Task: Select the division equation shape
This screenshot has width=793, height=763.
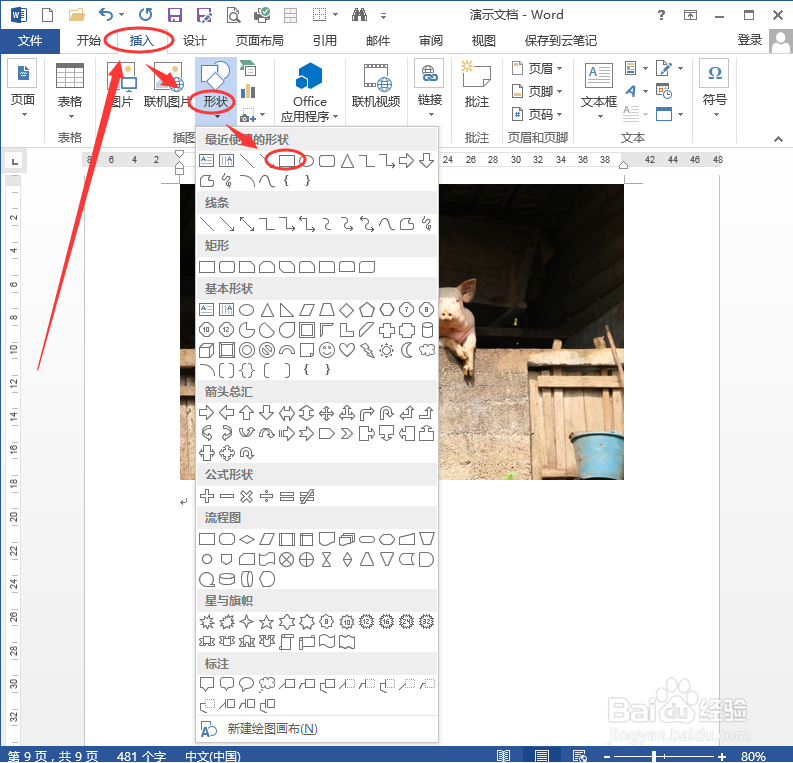Action: click(267, 496)
